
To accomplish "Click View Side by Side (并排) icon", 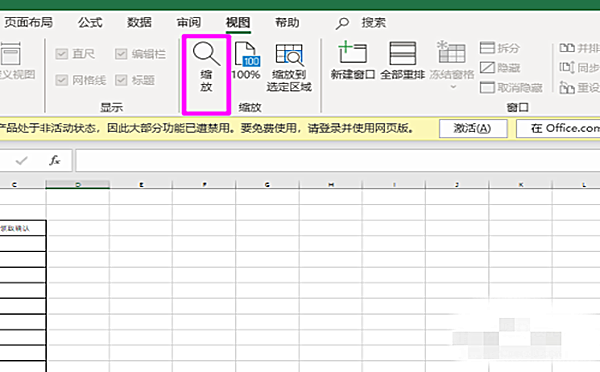I will 567,48.
